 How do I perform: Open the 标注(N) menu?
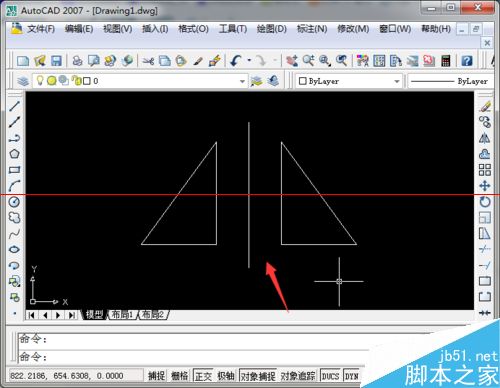point(312,29)
